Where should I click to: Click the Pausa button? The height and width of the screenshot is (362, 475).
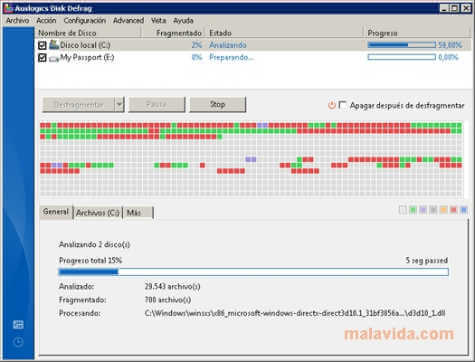(x=157, y=105)
